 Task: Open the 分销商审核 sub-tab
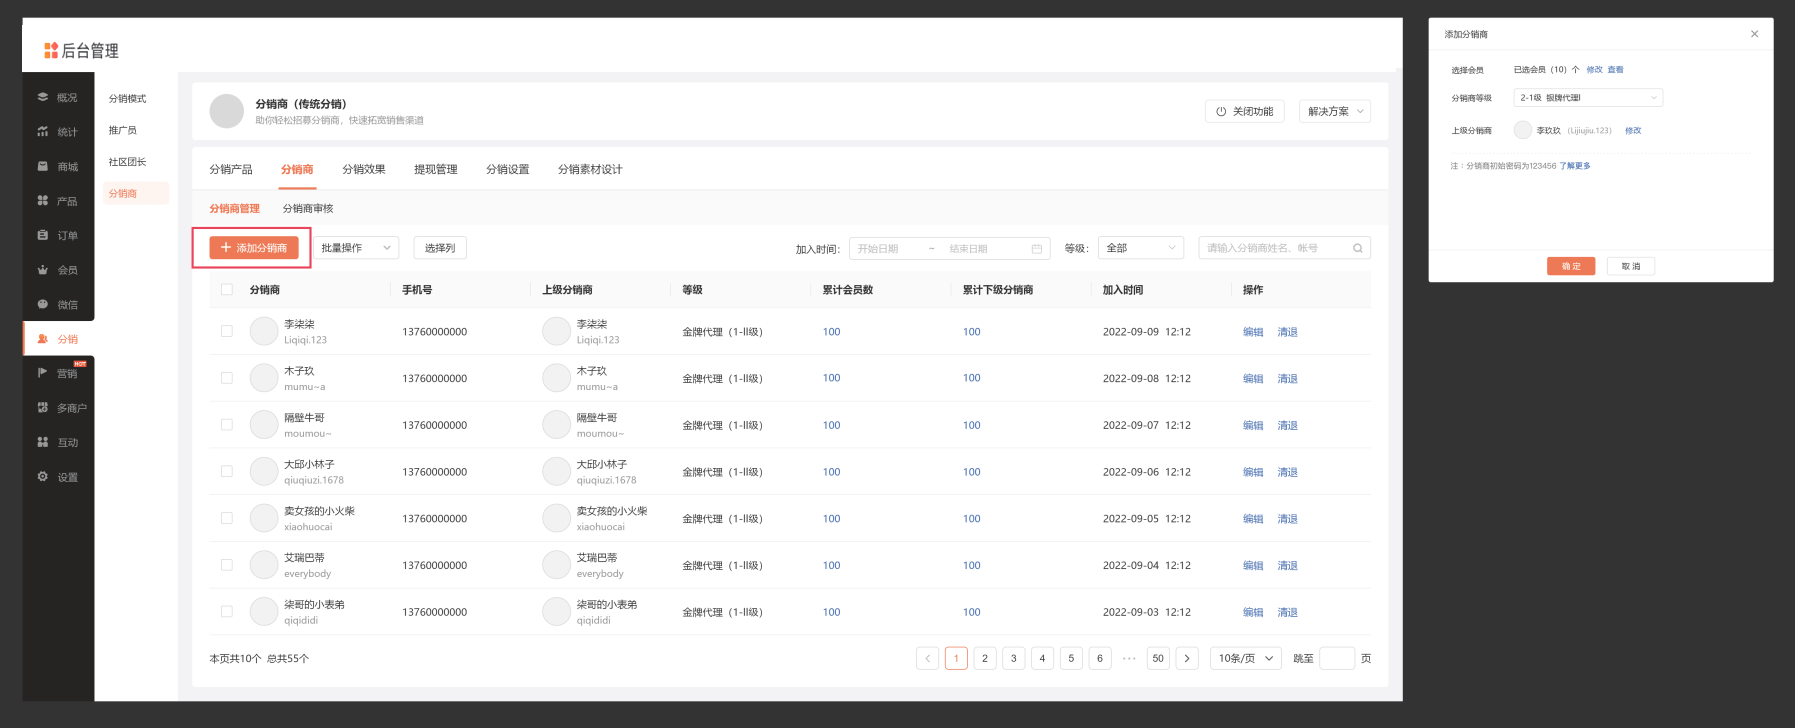click(308, 208)
